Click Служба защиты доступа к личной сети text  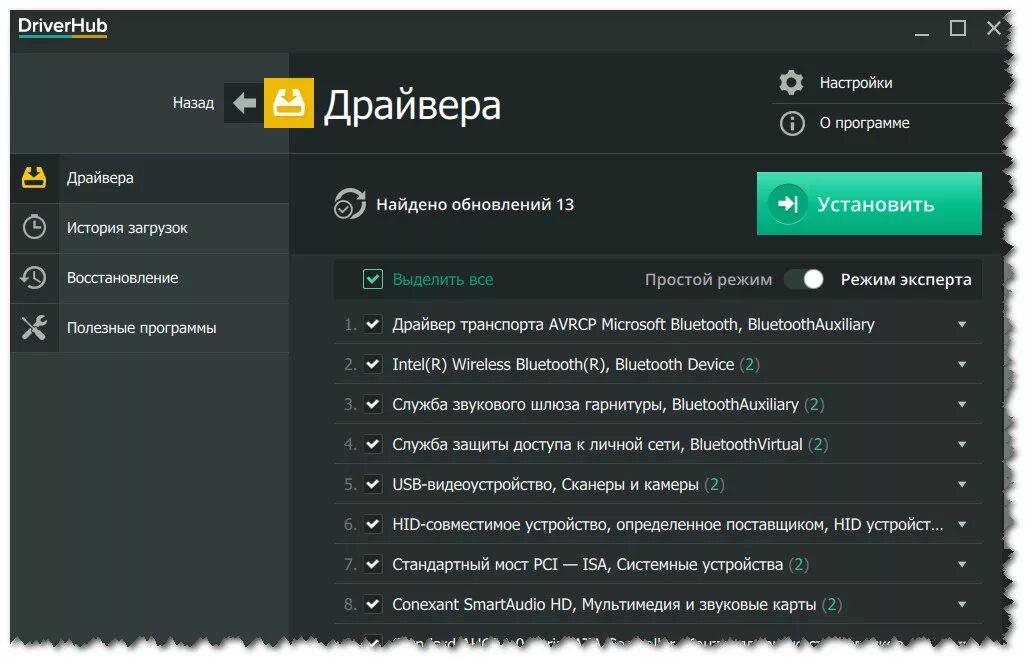597,444
